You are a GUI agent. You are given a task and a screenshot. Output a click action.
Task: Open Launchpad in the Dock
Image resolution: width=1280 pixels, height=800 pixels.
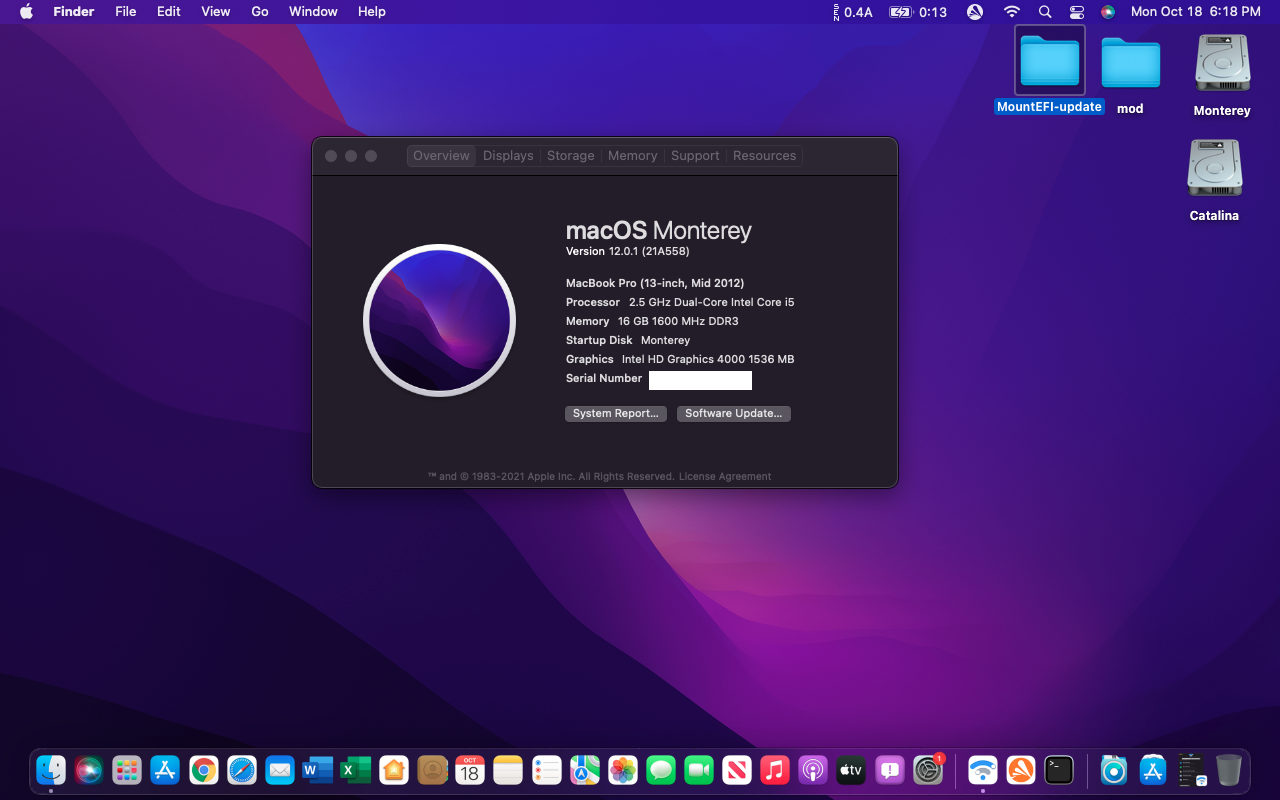point(127,770)
